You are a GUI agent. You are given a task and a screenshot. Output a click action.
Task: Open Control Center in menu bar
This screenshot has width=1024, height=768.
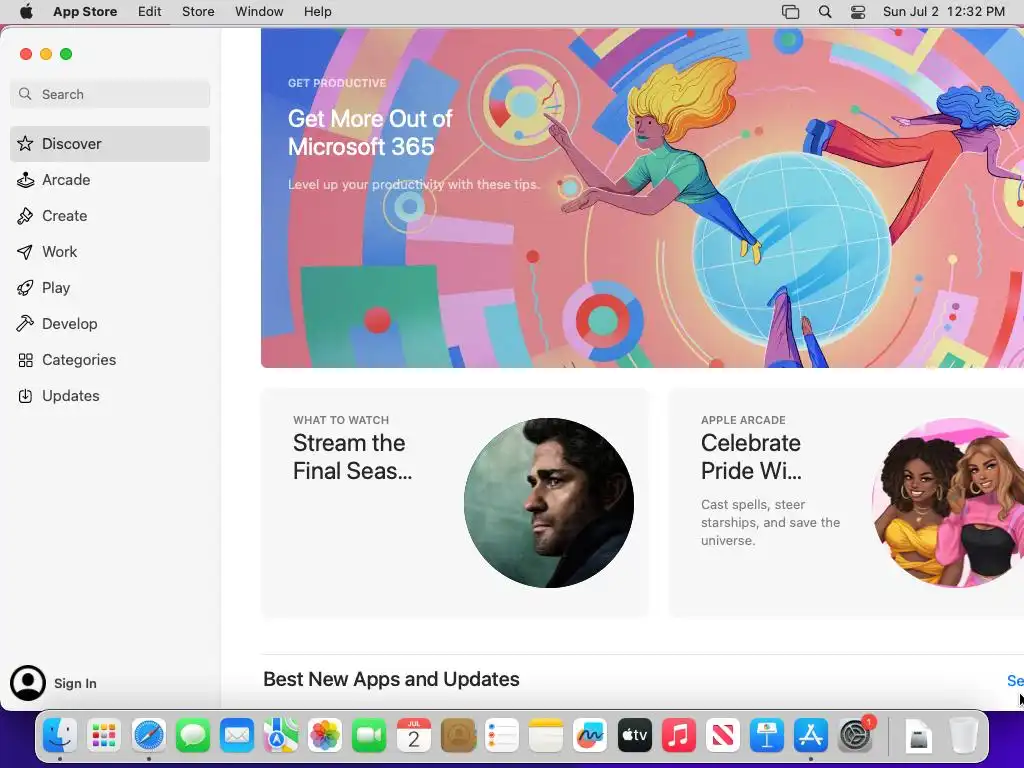pos(858,12)
